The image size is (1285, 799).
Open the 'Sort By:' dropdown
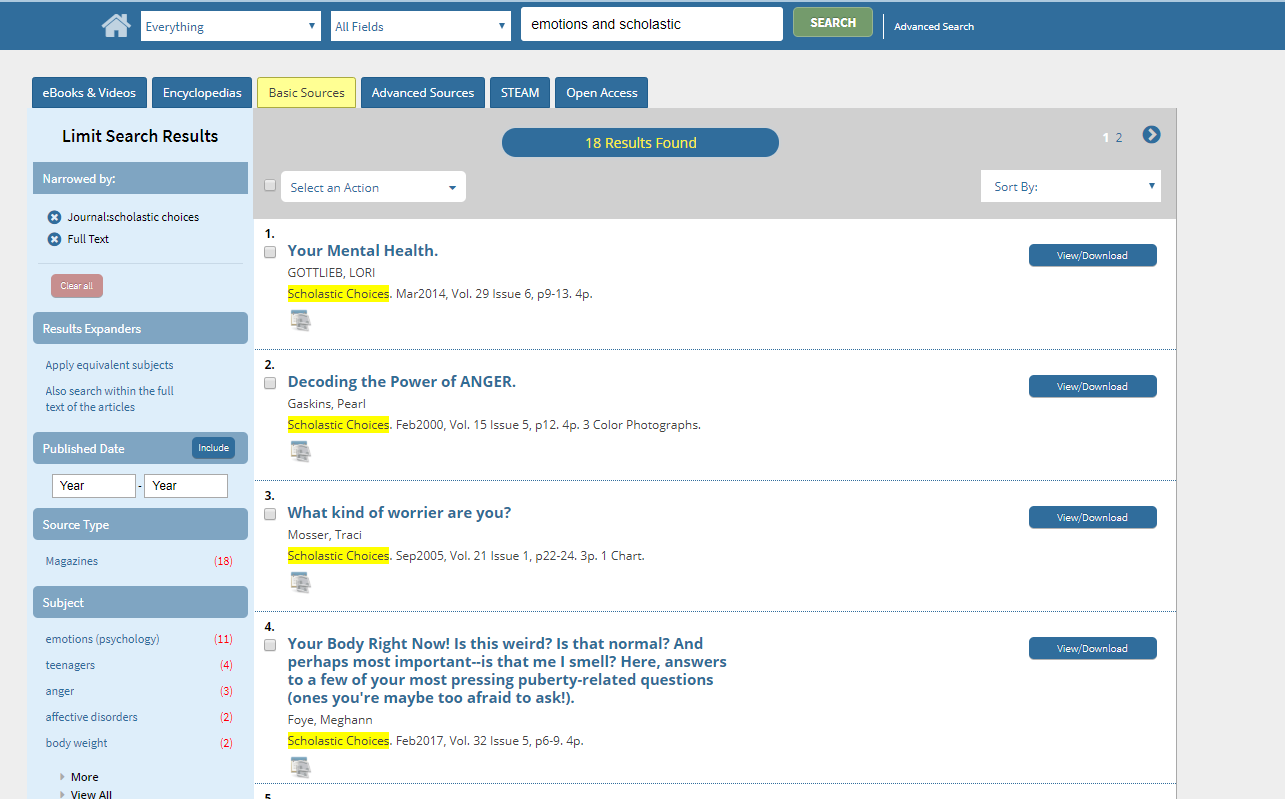click(x=1071, y=186)
